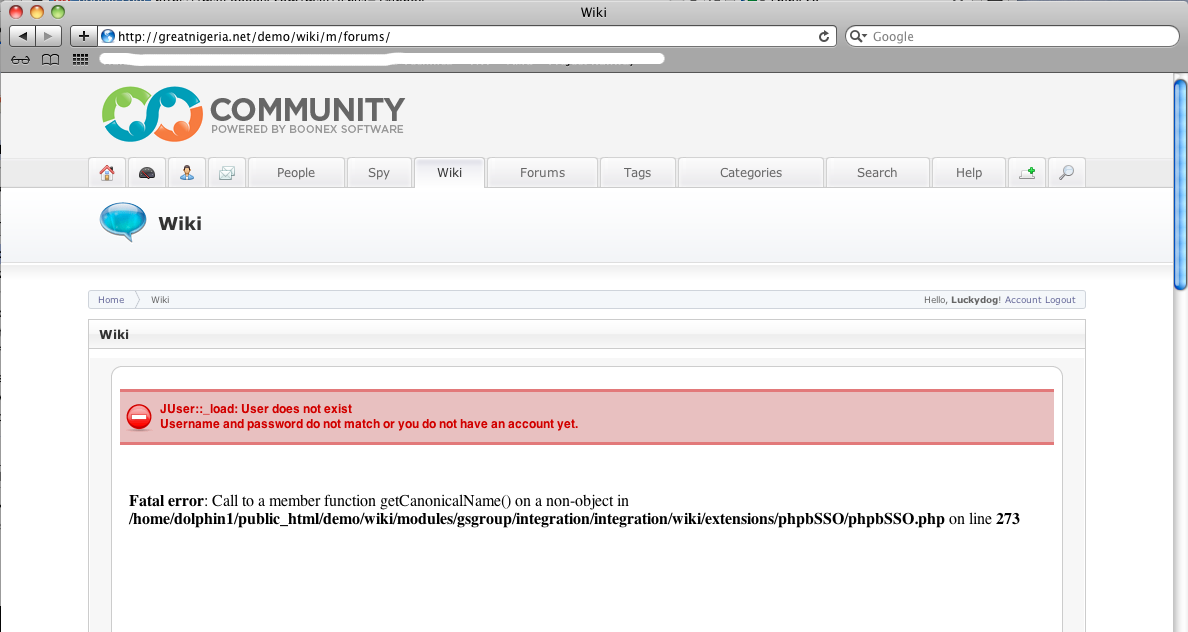Click the Wiki breadcrumb item

click(160, 300)
